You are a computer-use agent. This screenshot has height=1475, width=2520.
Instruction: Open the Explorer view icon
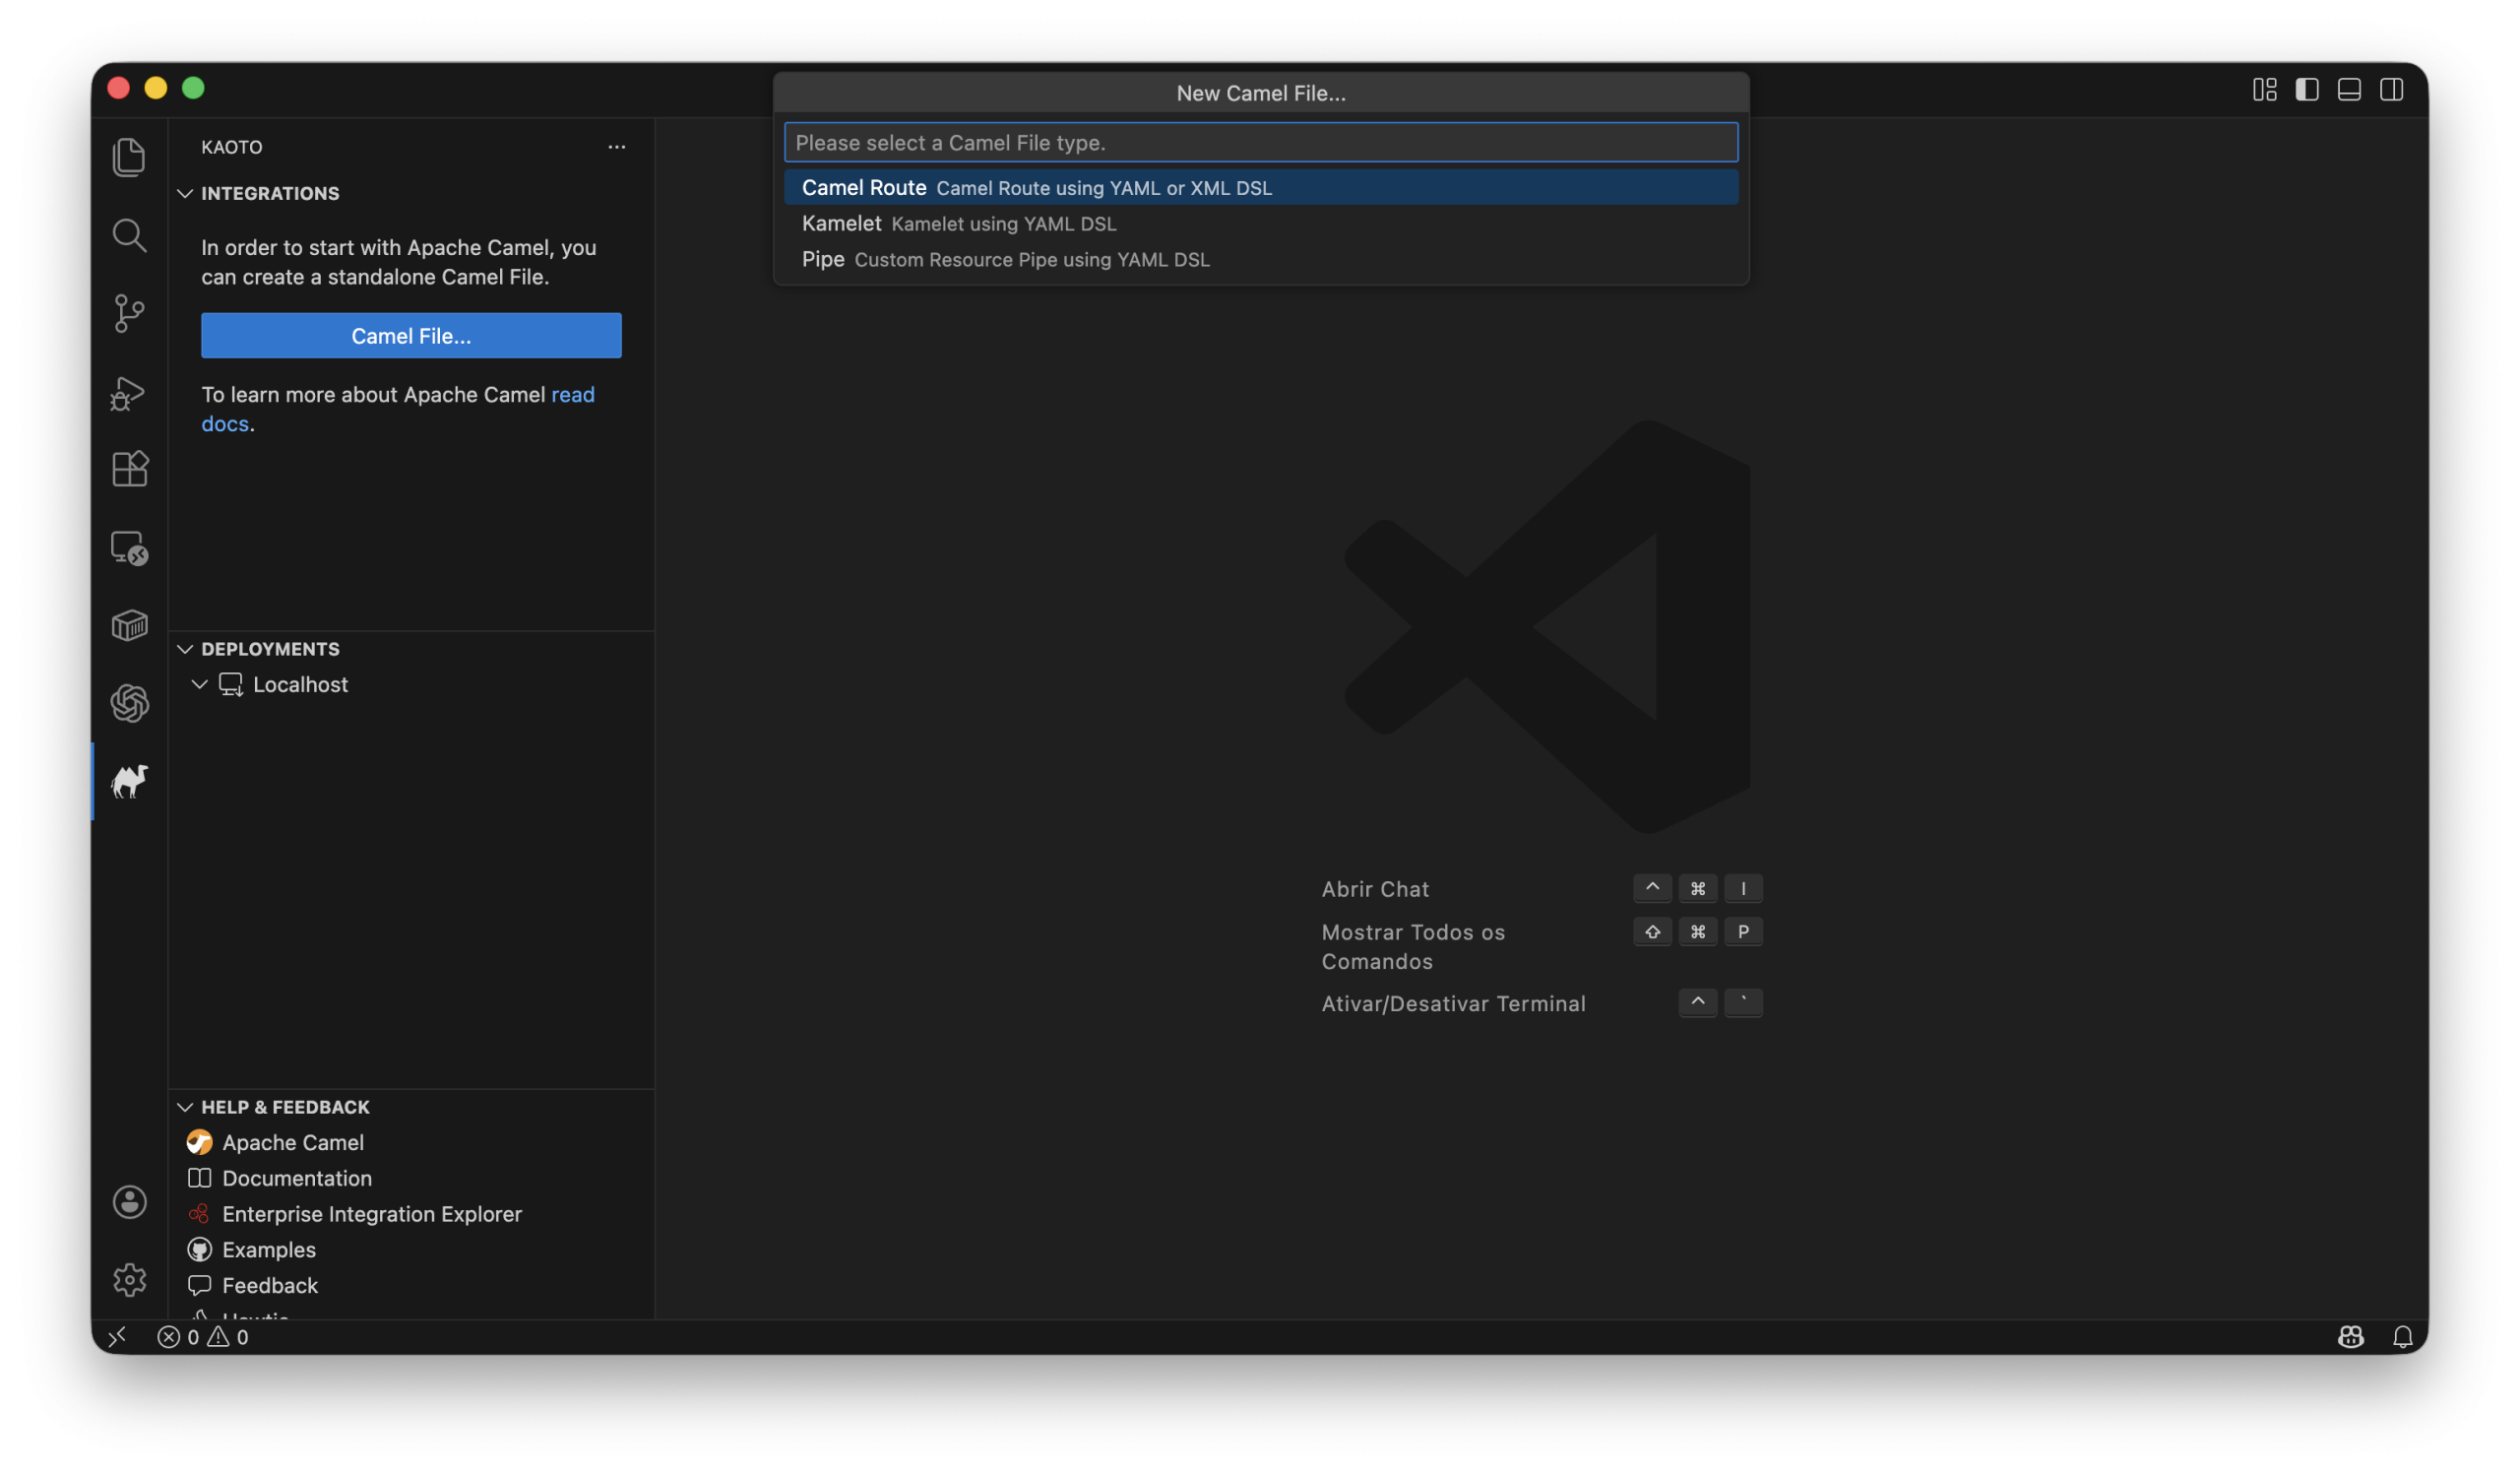coord(129,157)
